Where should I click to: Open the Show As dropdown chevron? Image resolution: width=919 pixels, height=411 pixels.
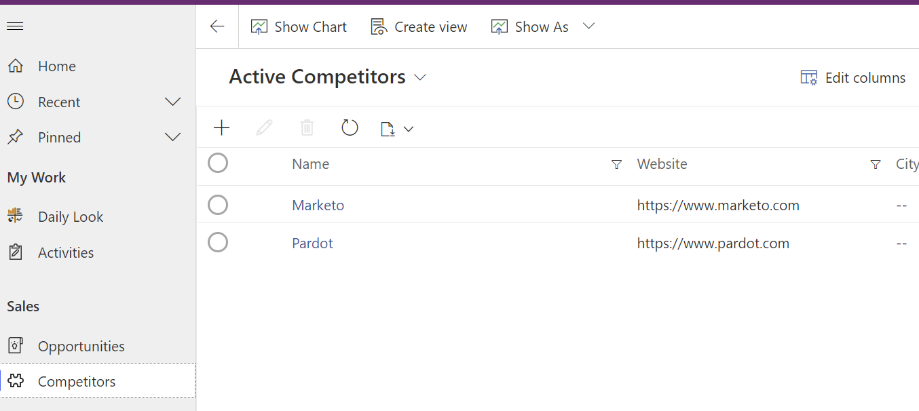coord(589,26)
